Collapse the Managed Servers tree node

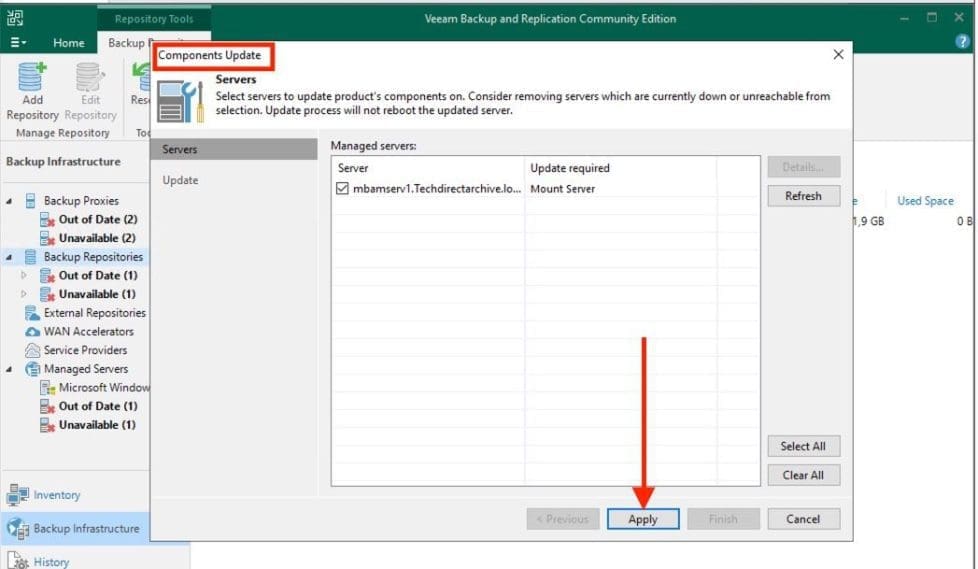(9, 369)
